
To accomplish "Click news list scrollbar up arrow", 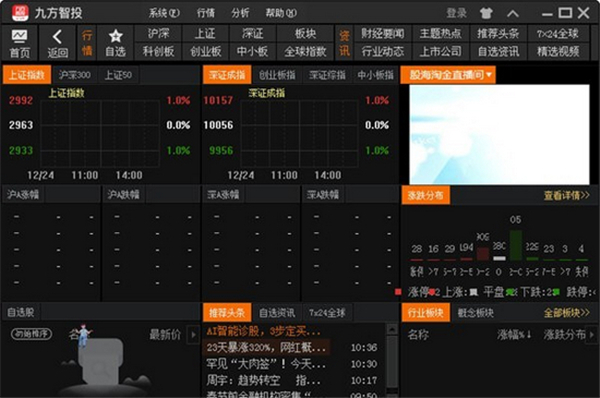I will [392, 329].
